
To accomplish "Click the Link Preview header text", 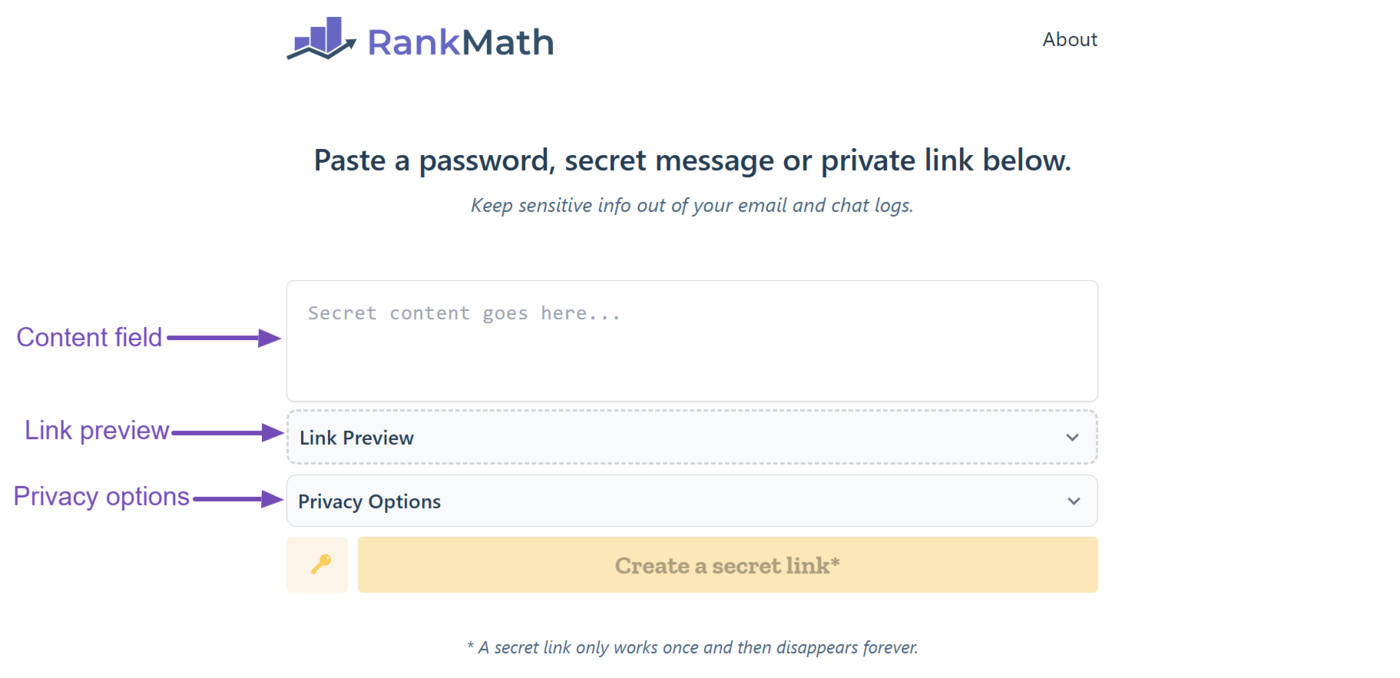I will [x=356, y=437].
